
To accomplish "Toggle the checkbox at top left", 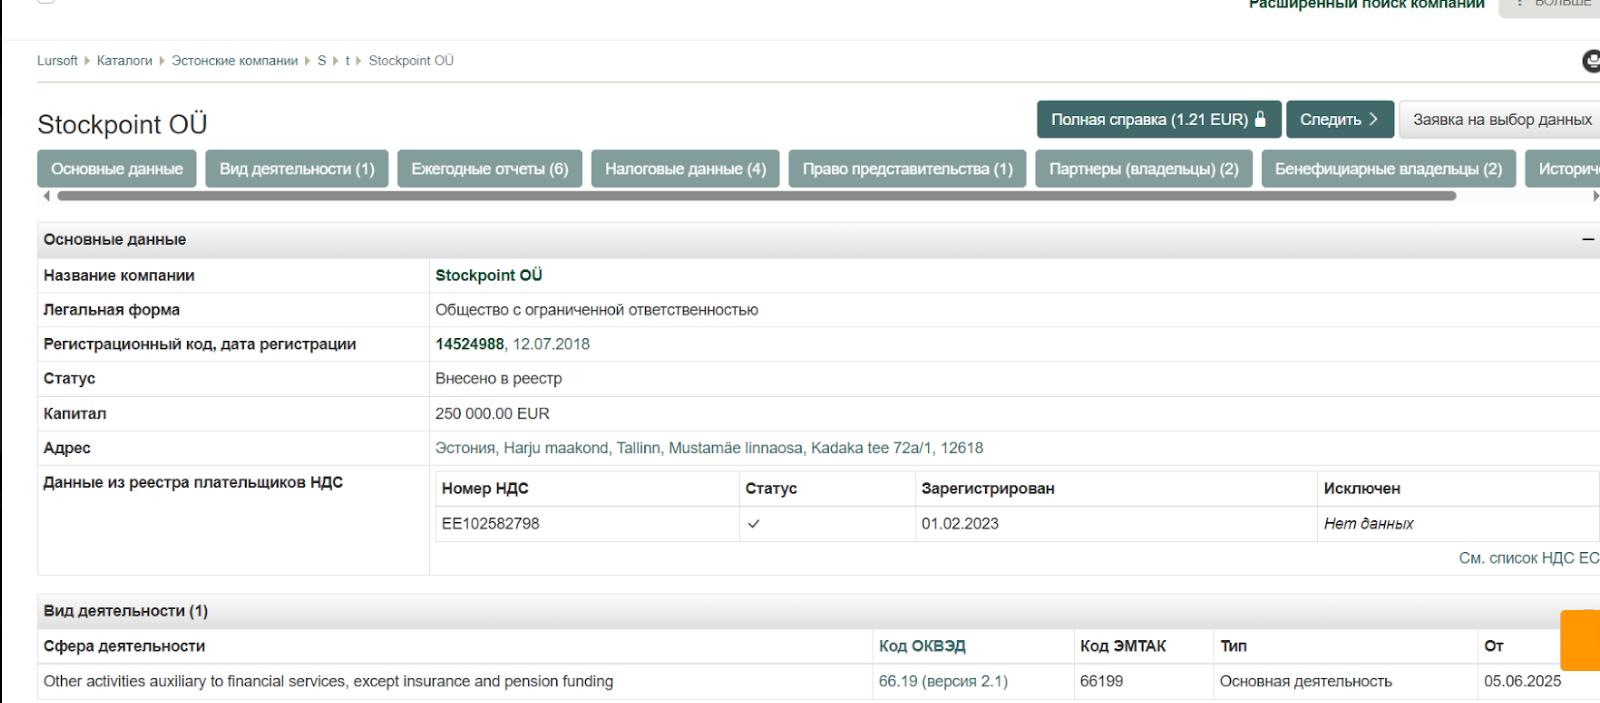I will coord(46,1).
